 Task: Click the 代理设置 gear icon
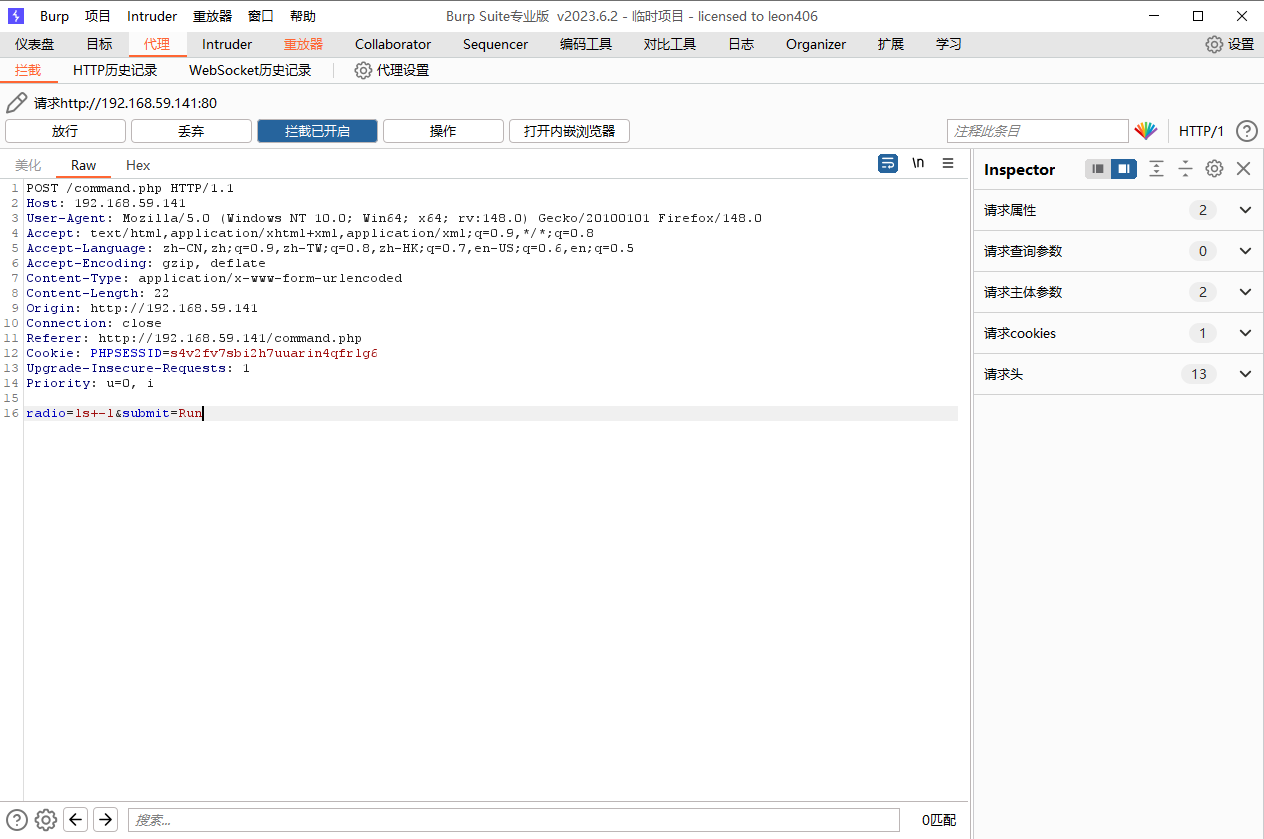[363, 70]
